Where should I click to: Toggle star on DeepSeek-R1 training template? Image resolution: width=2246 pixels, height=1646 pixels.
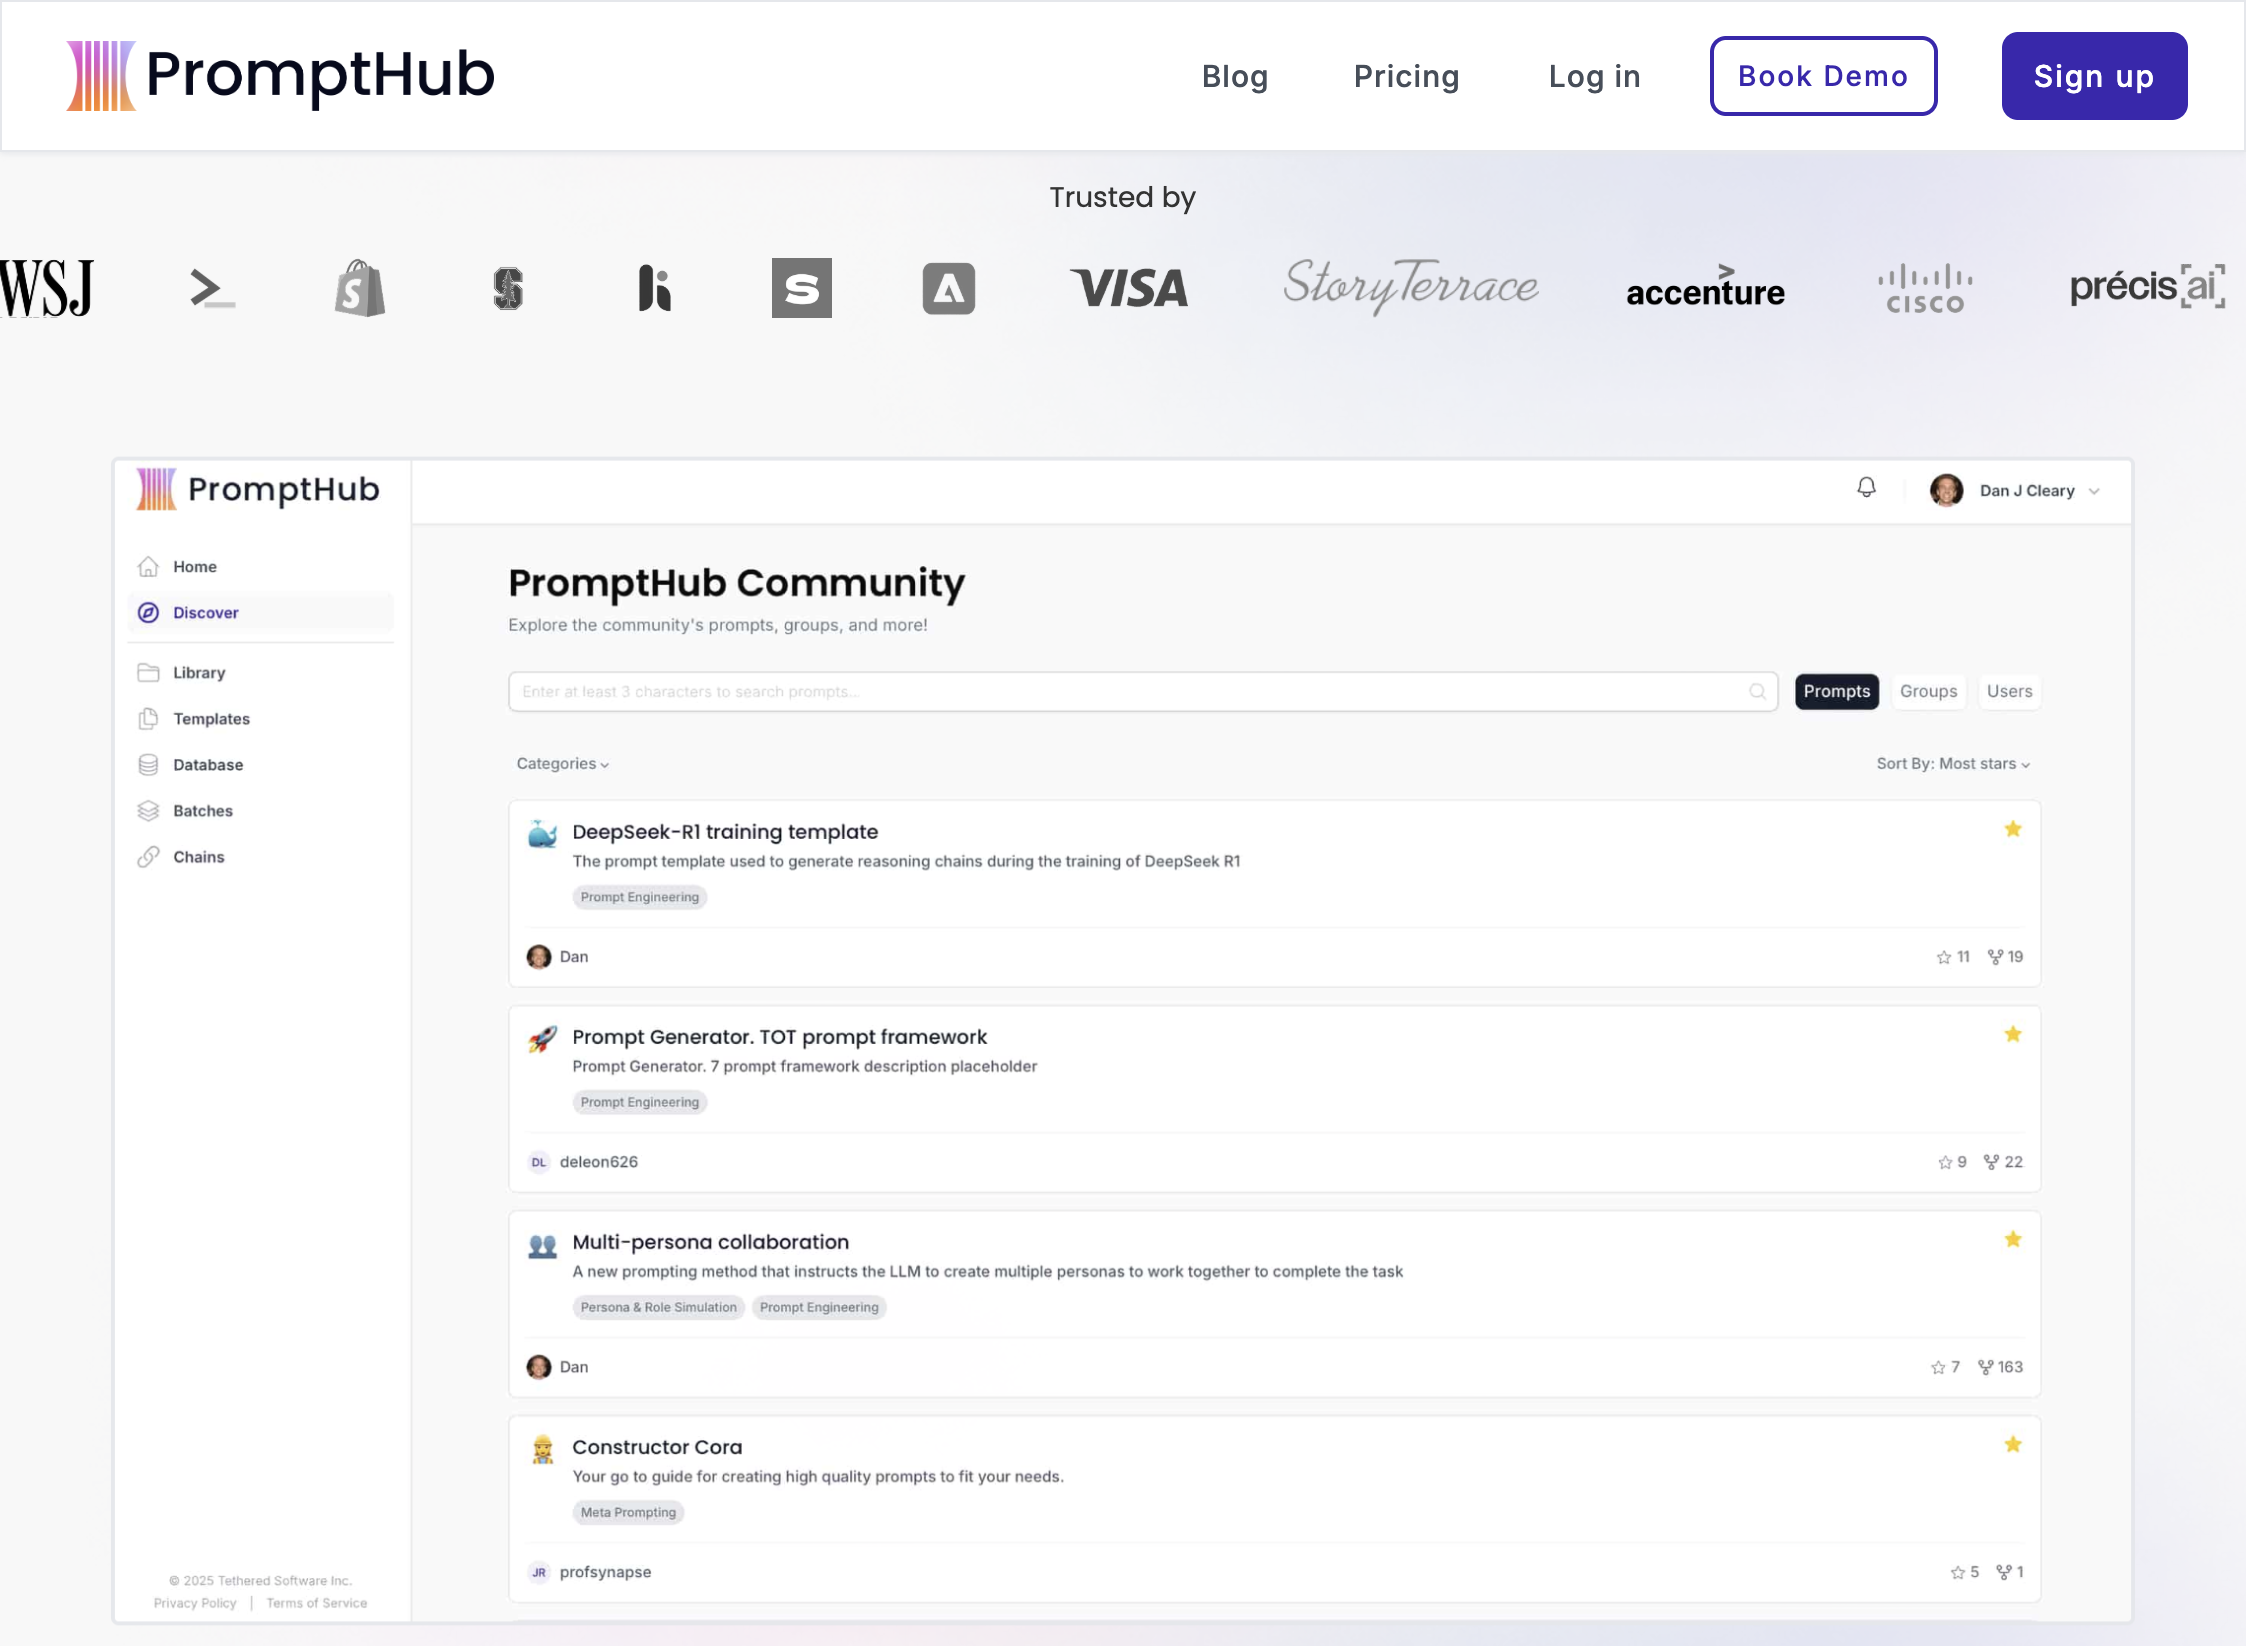[2013, 829]
